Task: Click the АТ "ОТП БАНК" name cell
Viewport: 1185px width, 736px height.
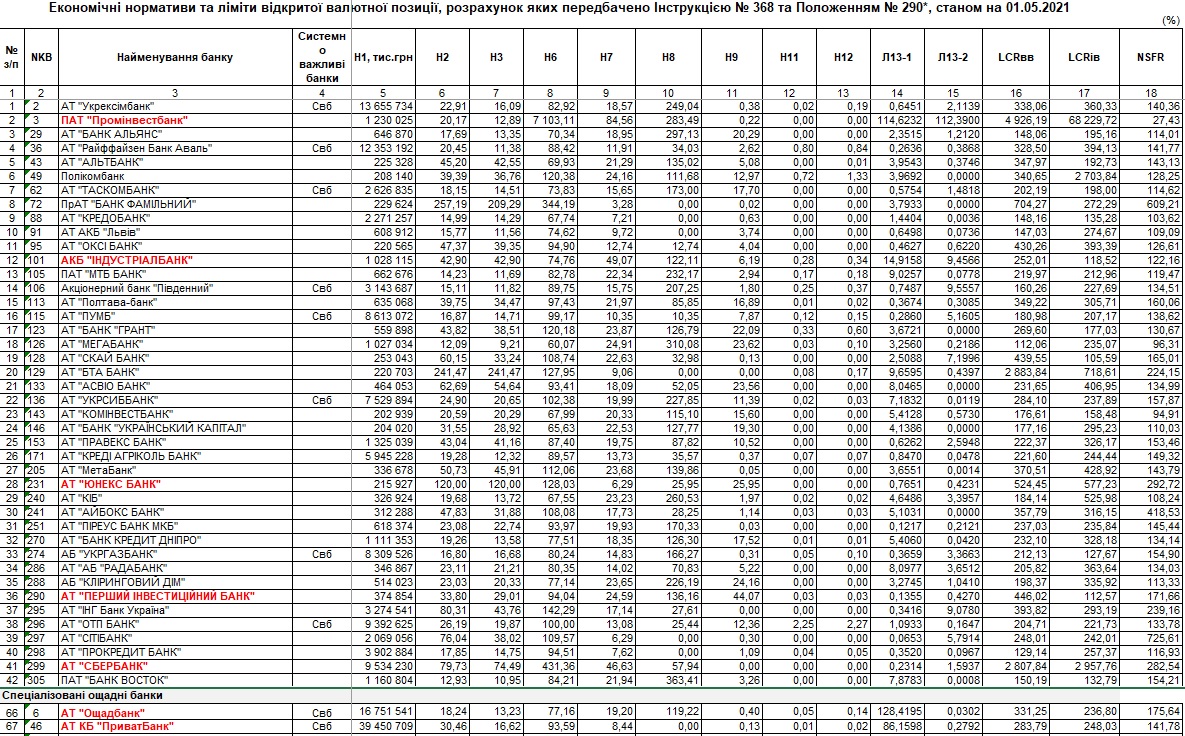Action: [x=175, y=623]
